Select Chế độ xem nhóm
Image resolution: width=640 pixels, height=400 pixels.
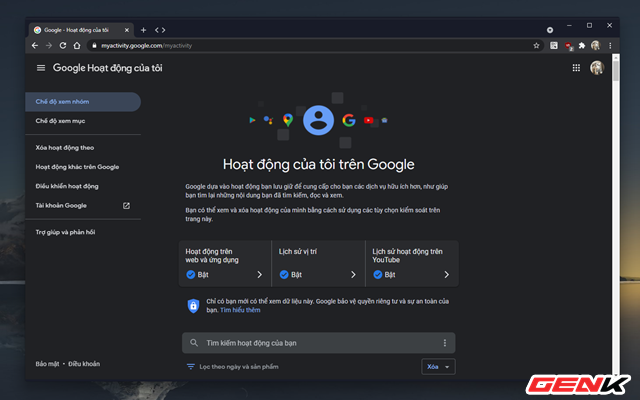(x=83, y=102)
